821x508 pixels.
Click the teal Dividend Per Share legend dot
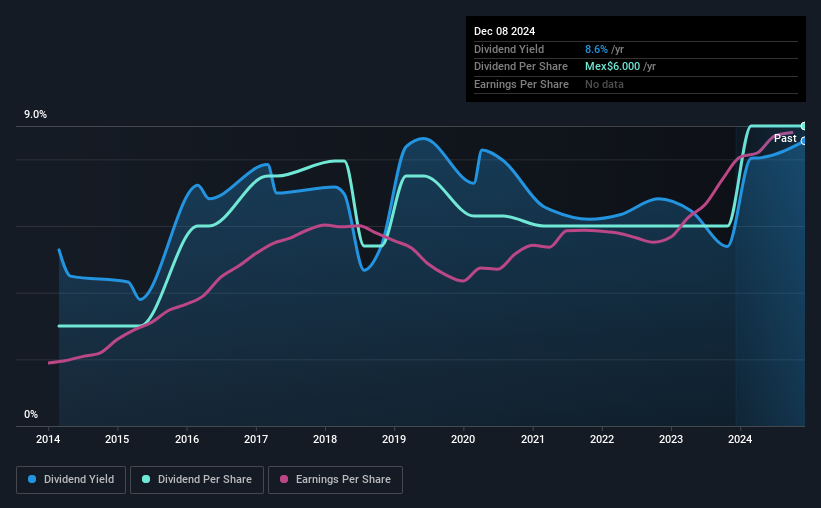pos(146,479)
